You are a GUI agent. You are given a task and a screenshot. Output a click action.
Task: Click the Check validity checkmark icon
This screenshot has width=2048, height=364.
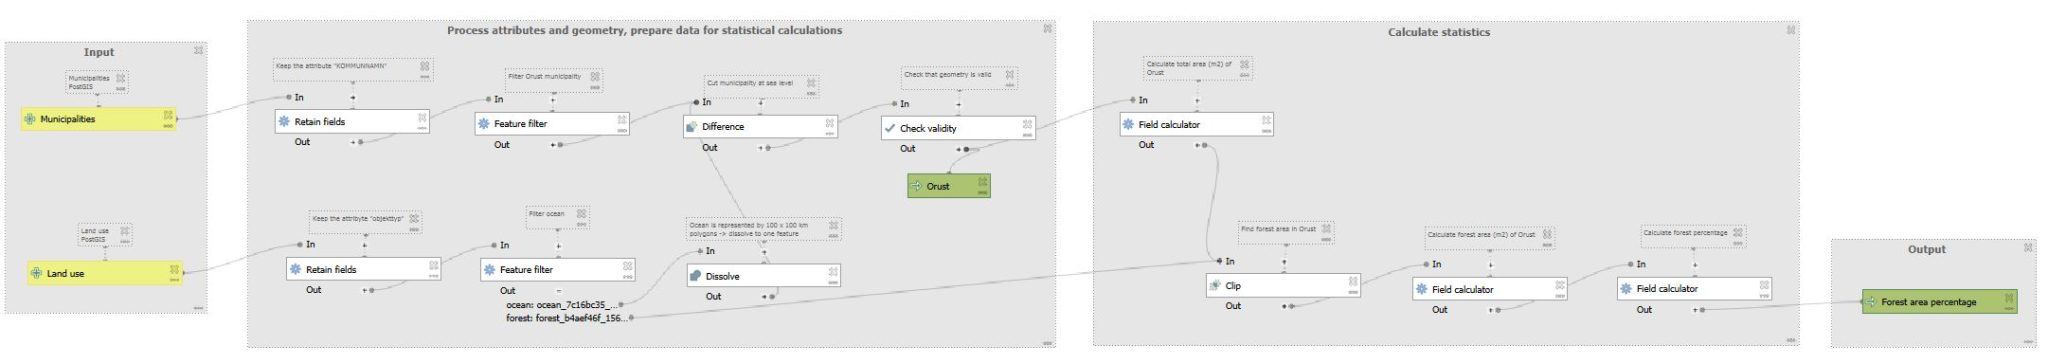point(889,128)
